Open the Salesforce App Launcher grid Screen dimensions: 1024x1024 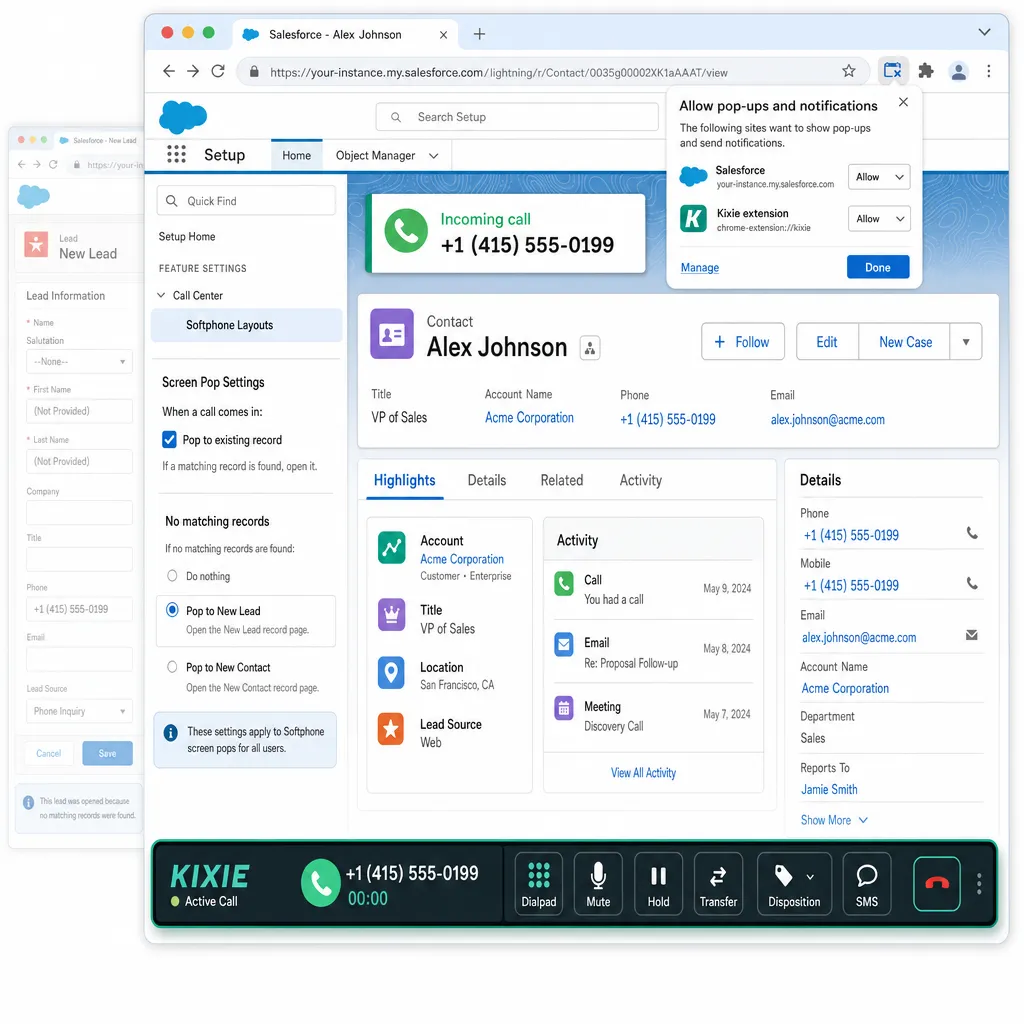176,154
